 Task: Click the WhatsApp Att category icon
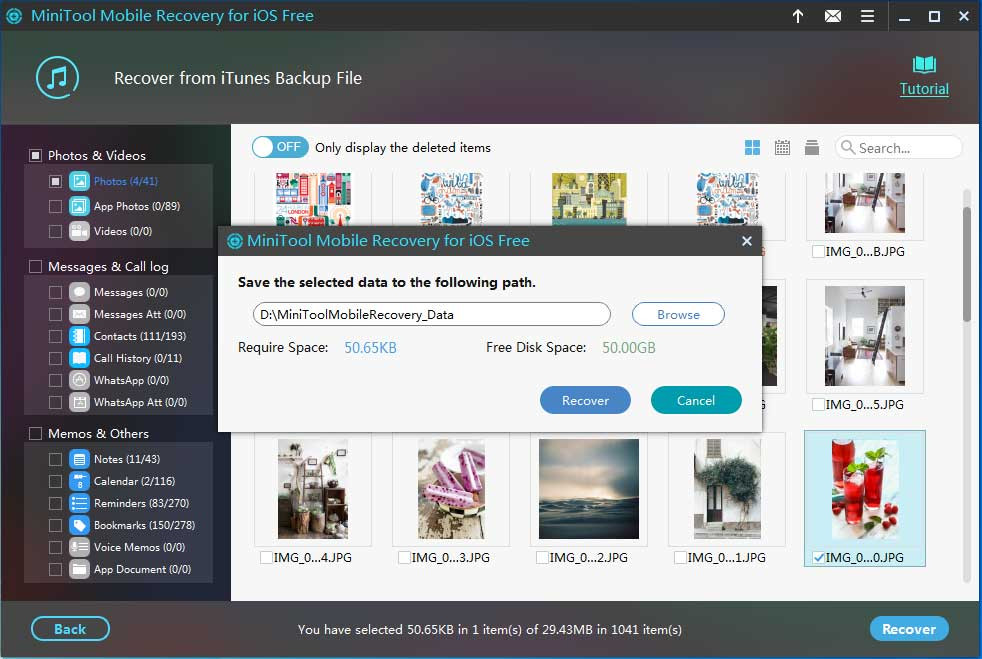click(x=79, y=402)
